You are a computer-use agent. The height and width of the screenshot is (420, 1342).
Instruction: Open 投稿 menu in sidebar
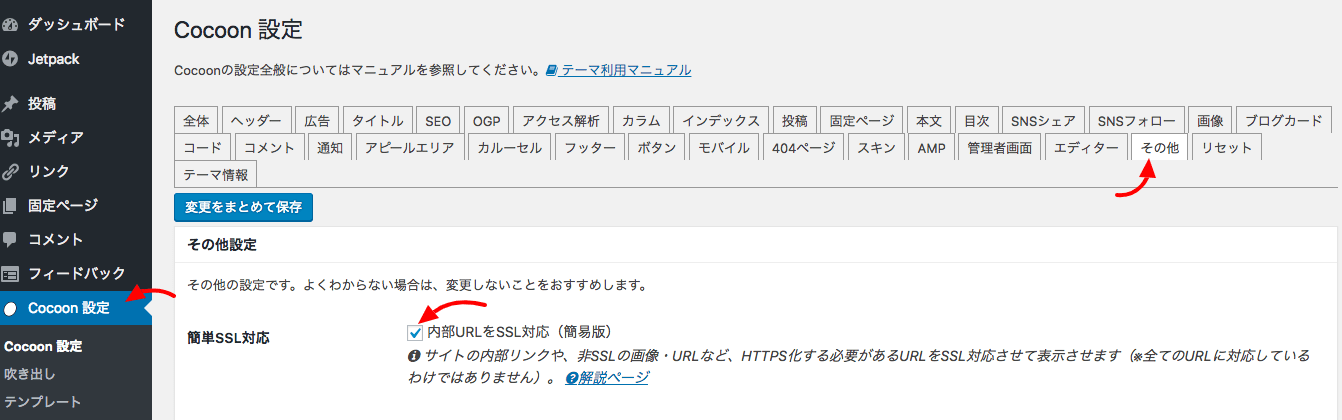(76, 103)
